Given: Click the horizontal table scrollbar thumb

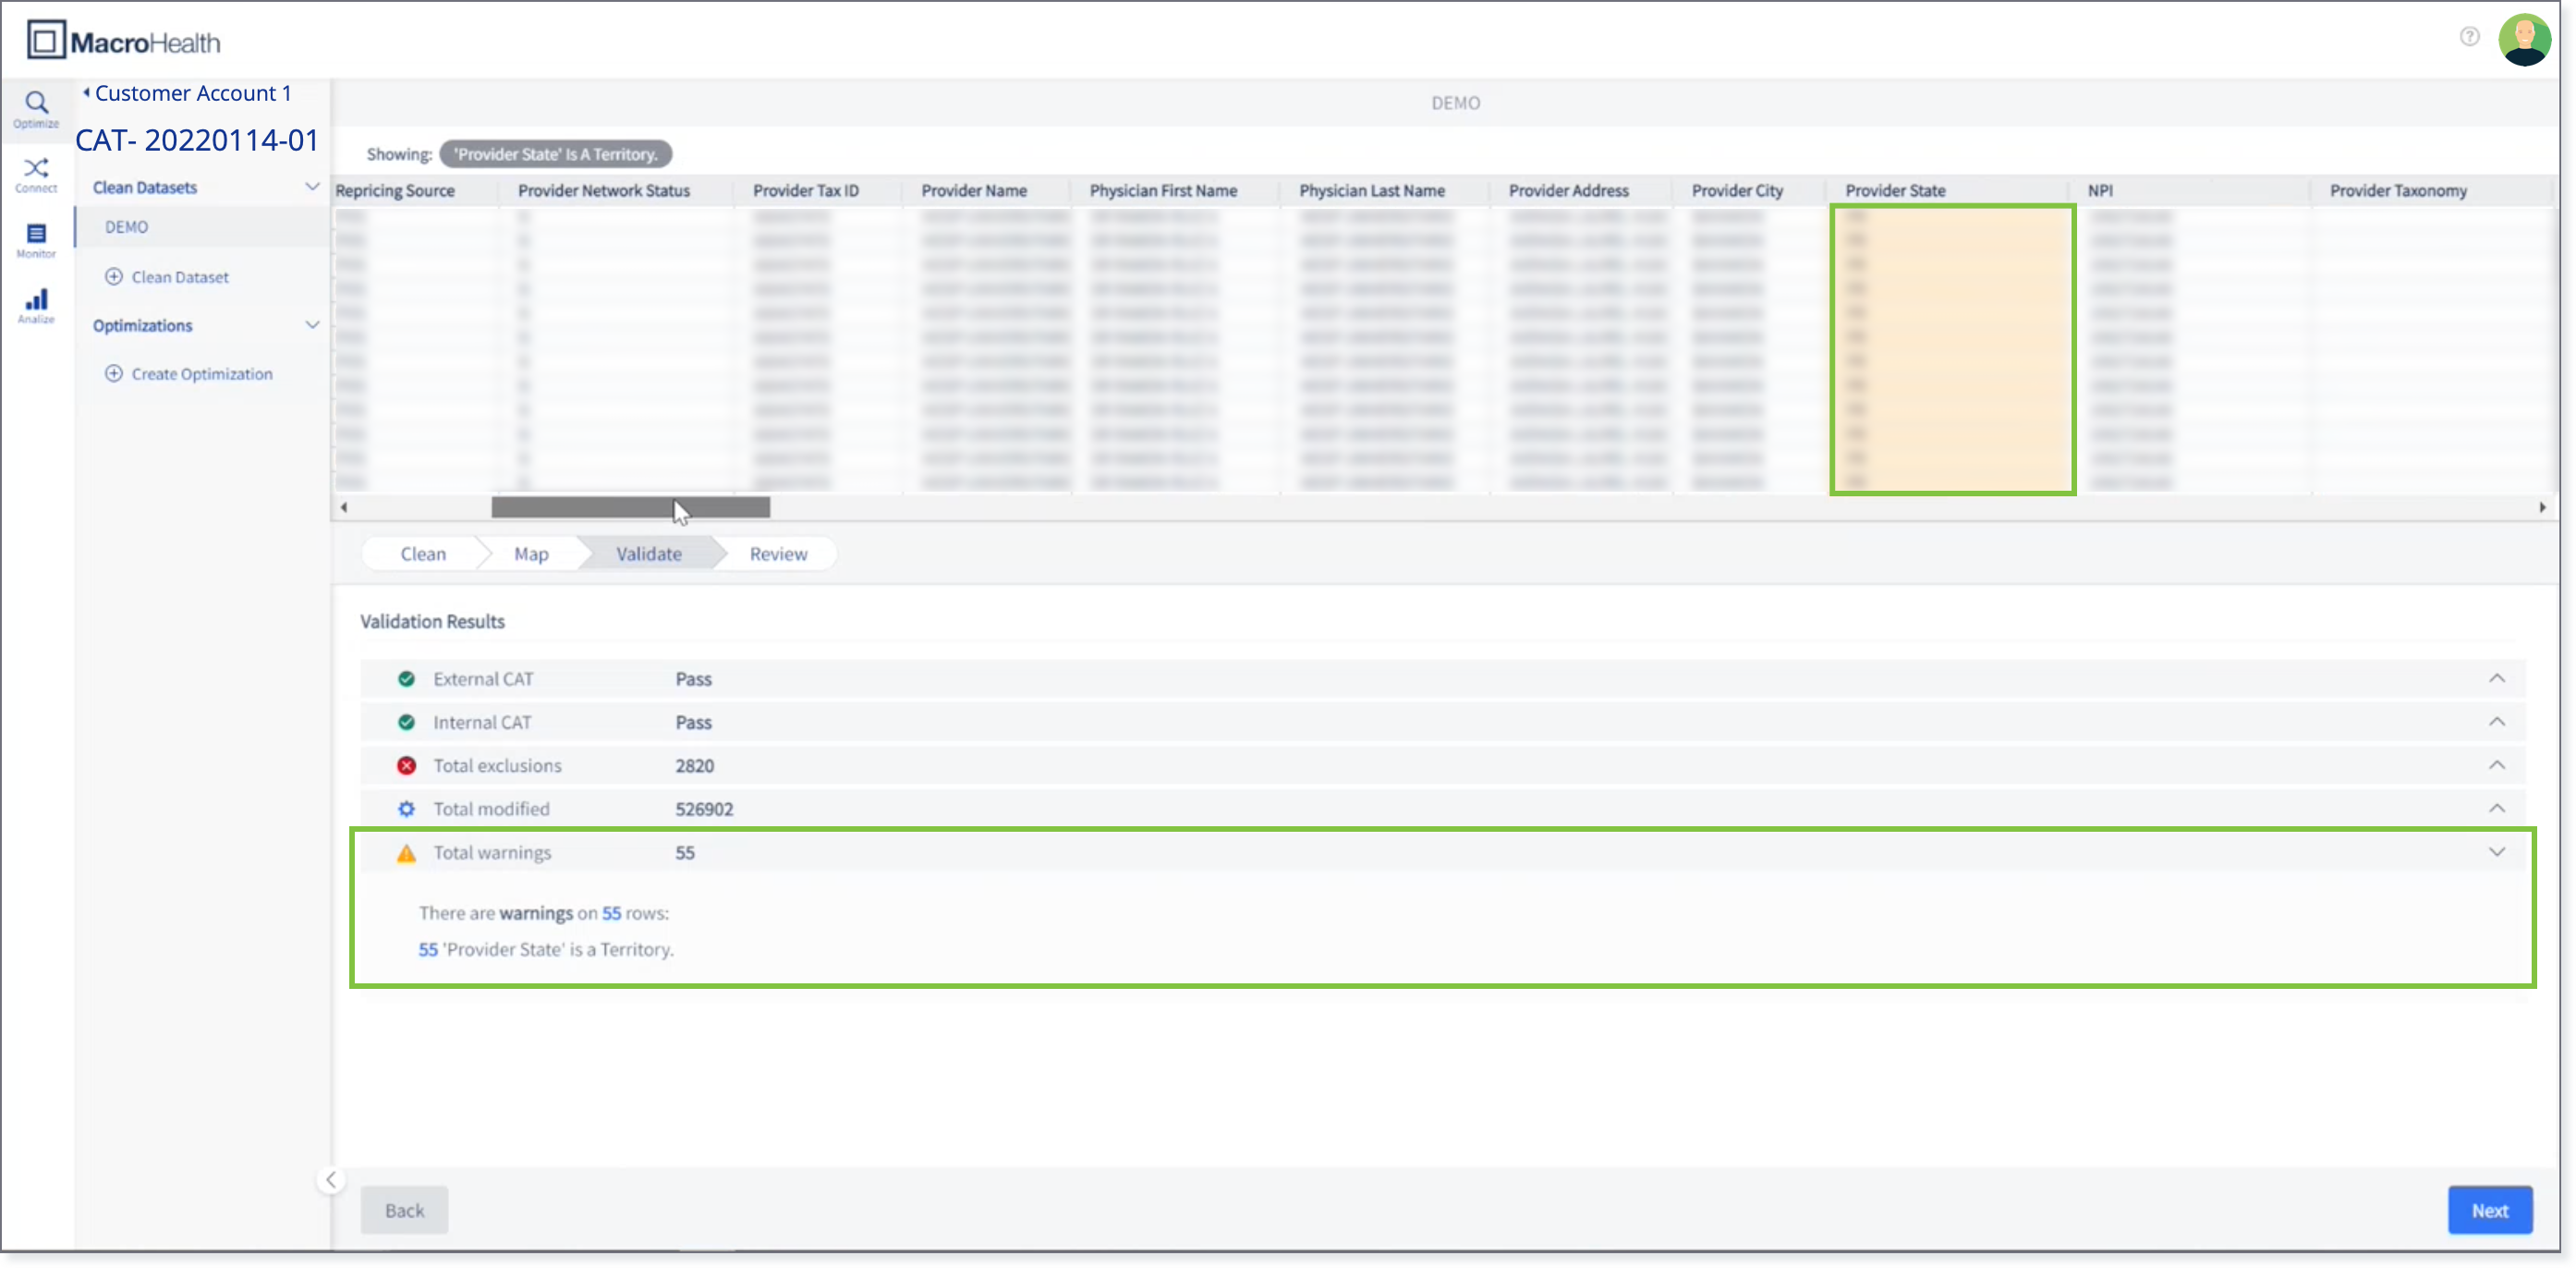Looking at the screenshot, I should 630,508.
